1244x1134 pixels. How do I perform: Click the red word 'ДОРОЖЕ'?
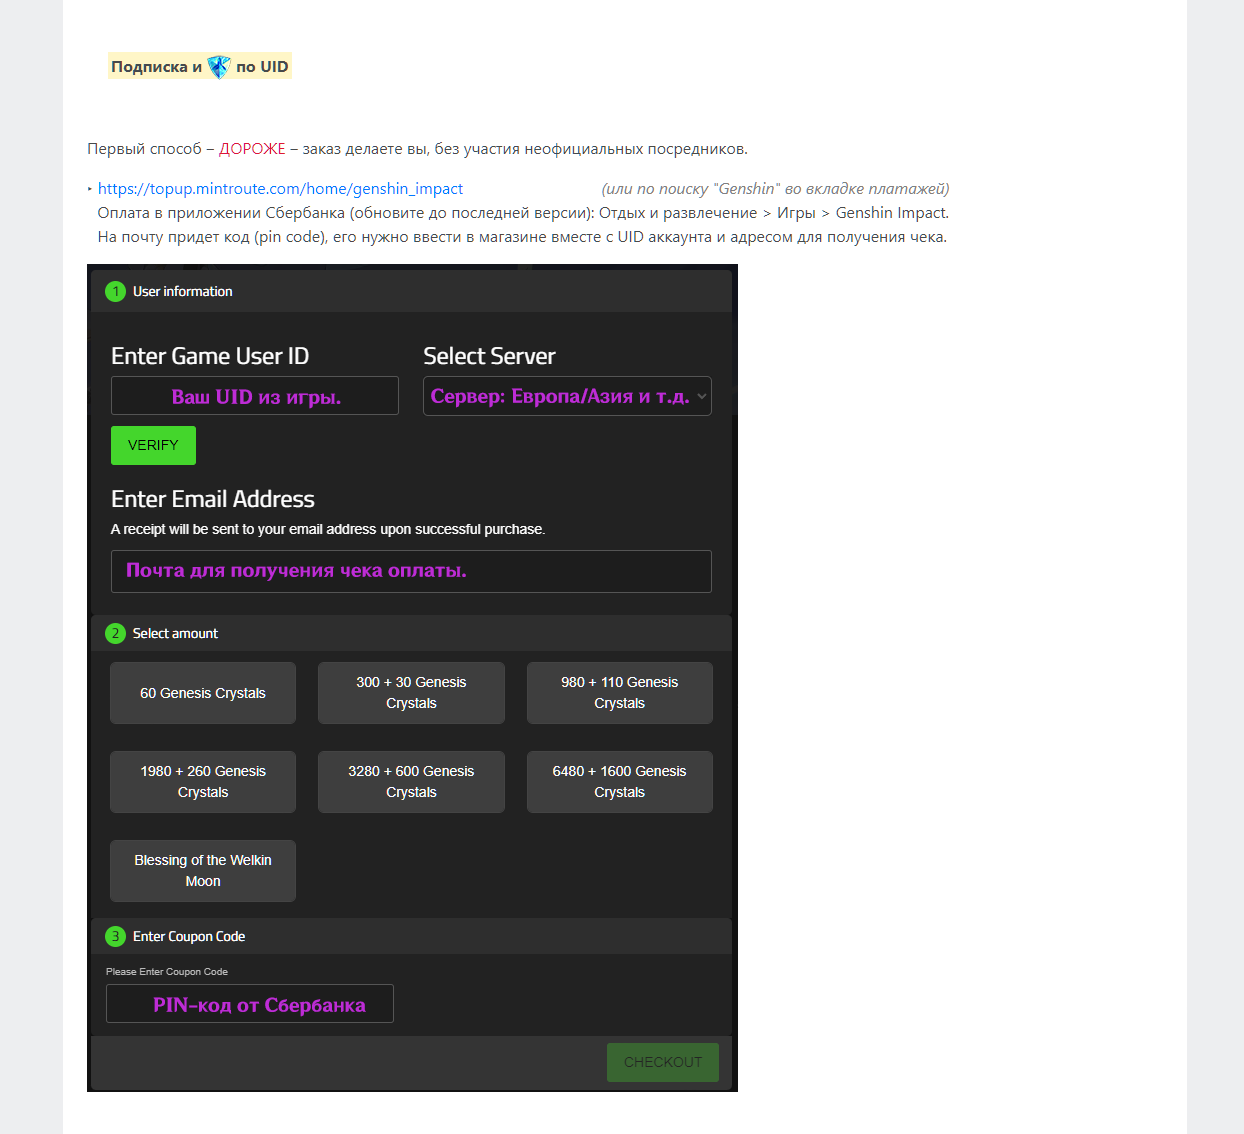click(x=252, y=149)
